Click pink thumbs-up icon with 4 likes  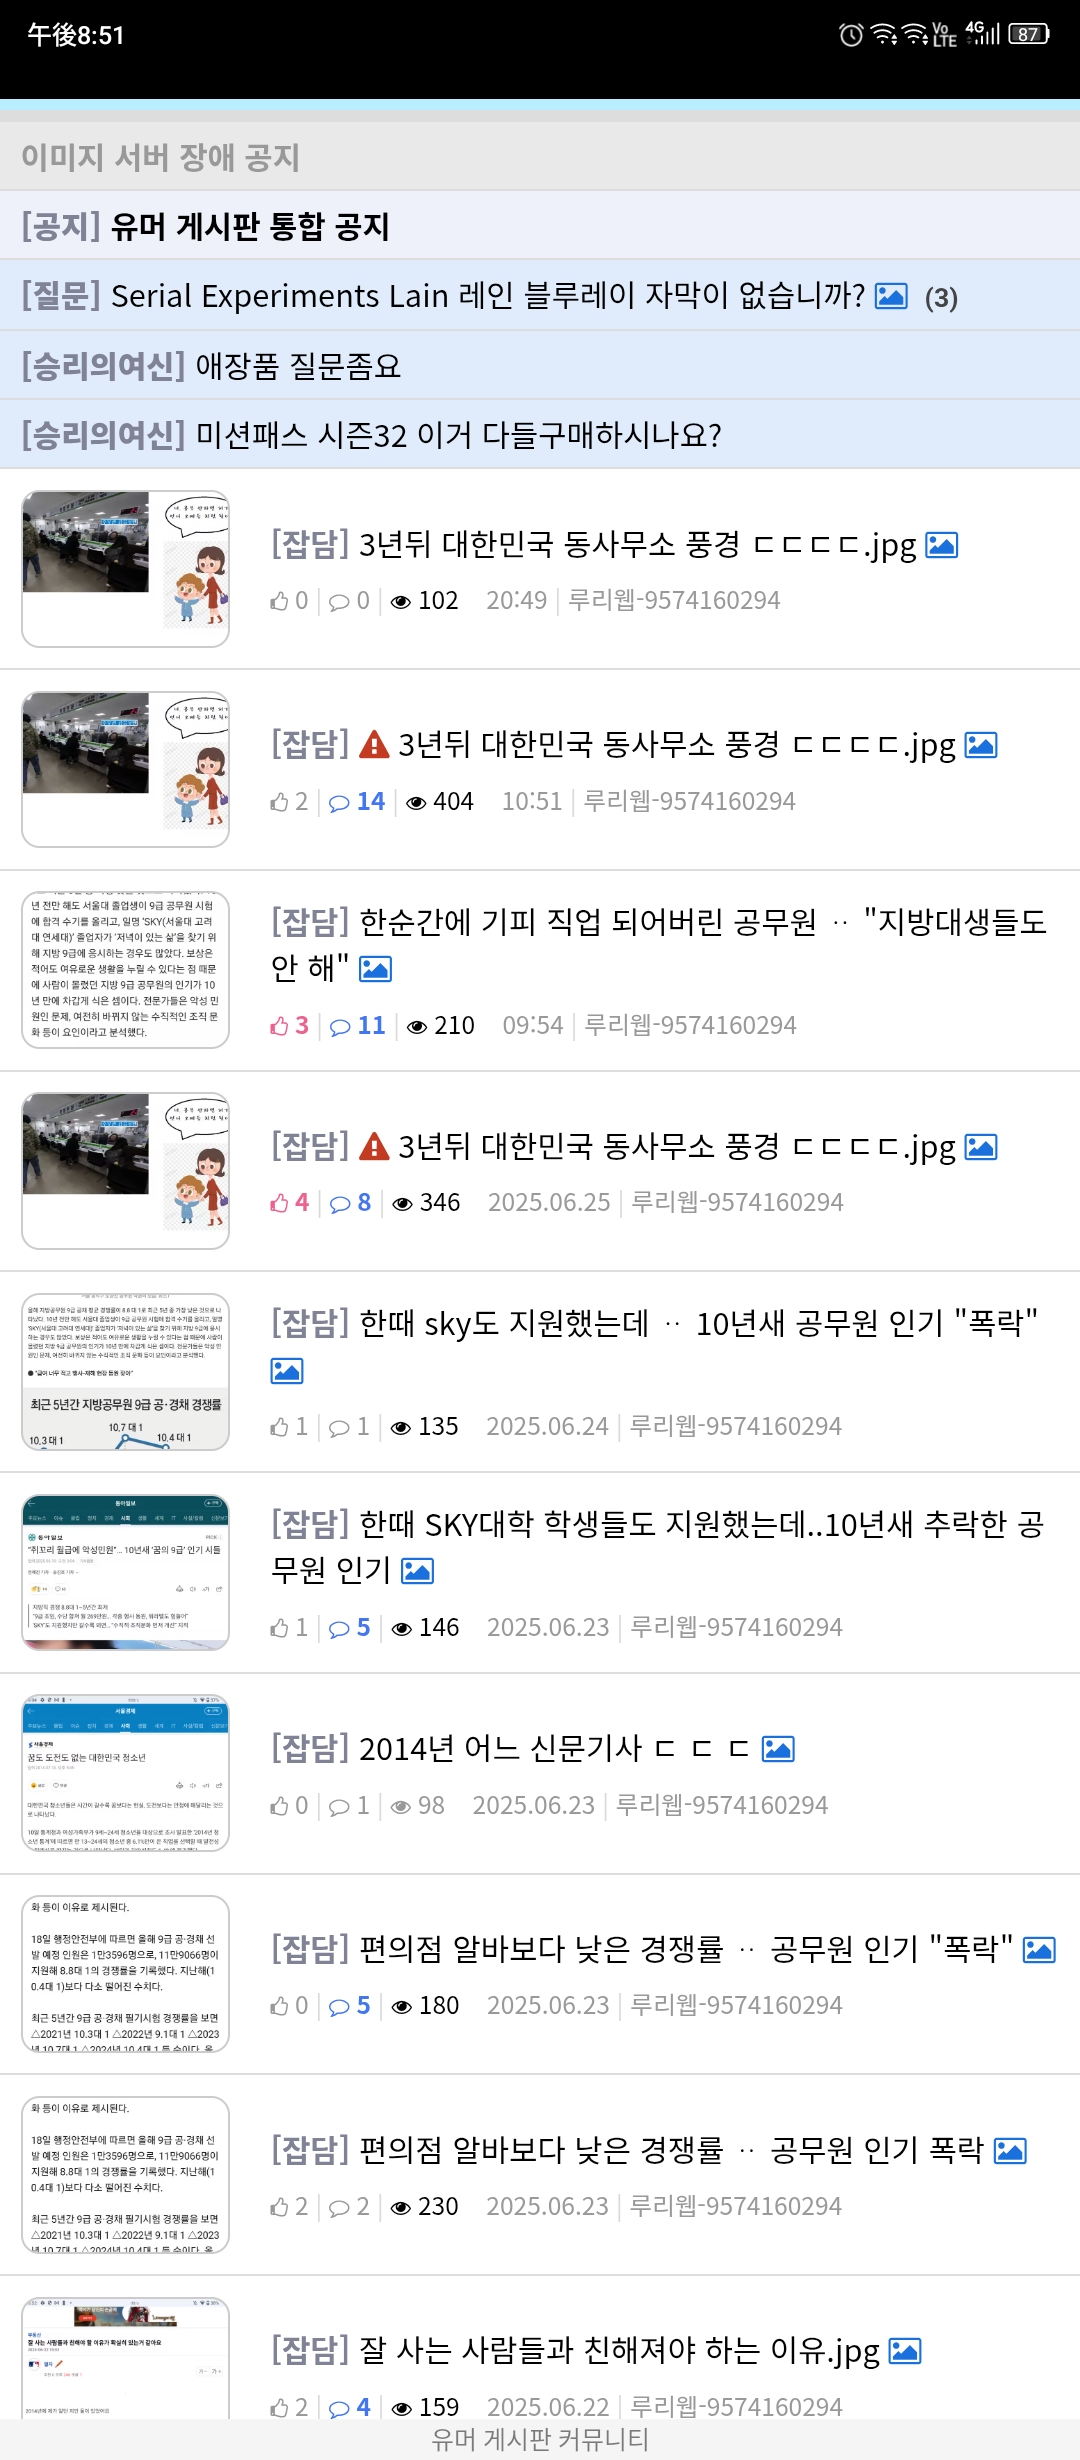coord(279,1203)
